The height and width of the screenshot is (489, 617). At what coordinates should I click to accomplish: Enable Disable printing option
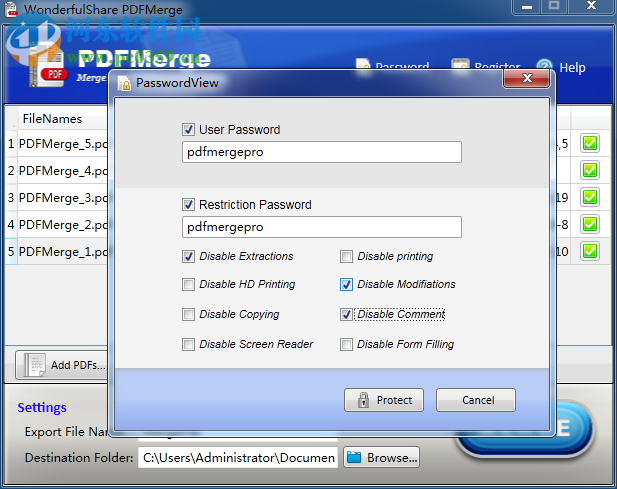346,256
